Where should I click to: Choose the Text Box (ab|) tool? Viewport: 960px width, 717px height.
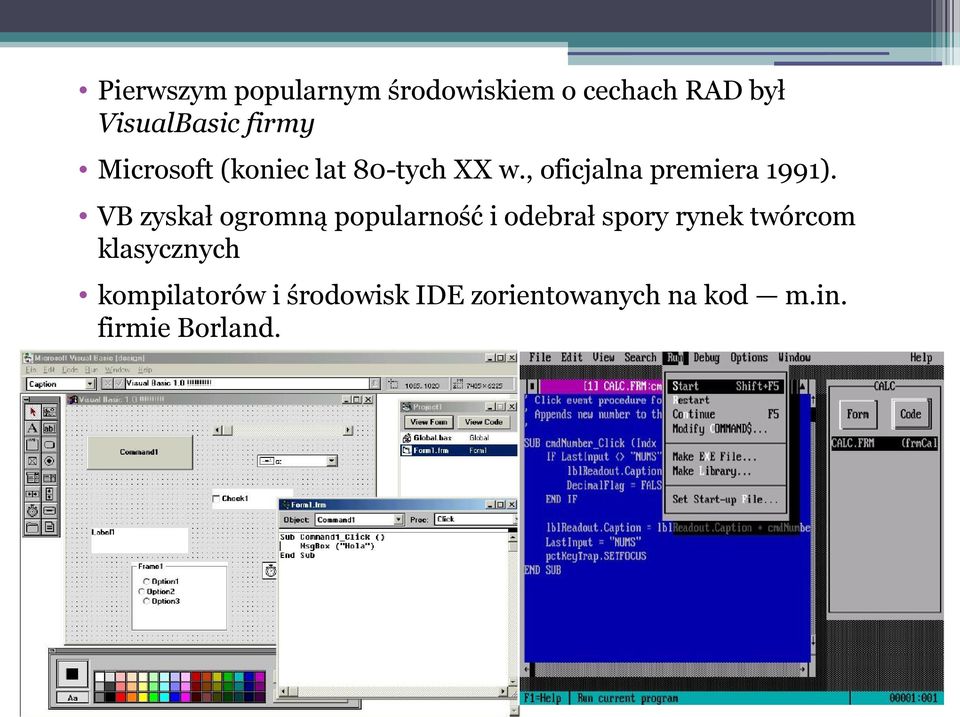(49, 428)
